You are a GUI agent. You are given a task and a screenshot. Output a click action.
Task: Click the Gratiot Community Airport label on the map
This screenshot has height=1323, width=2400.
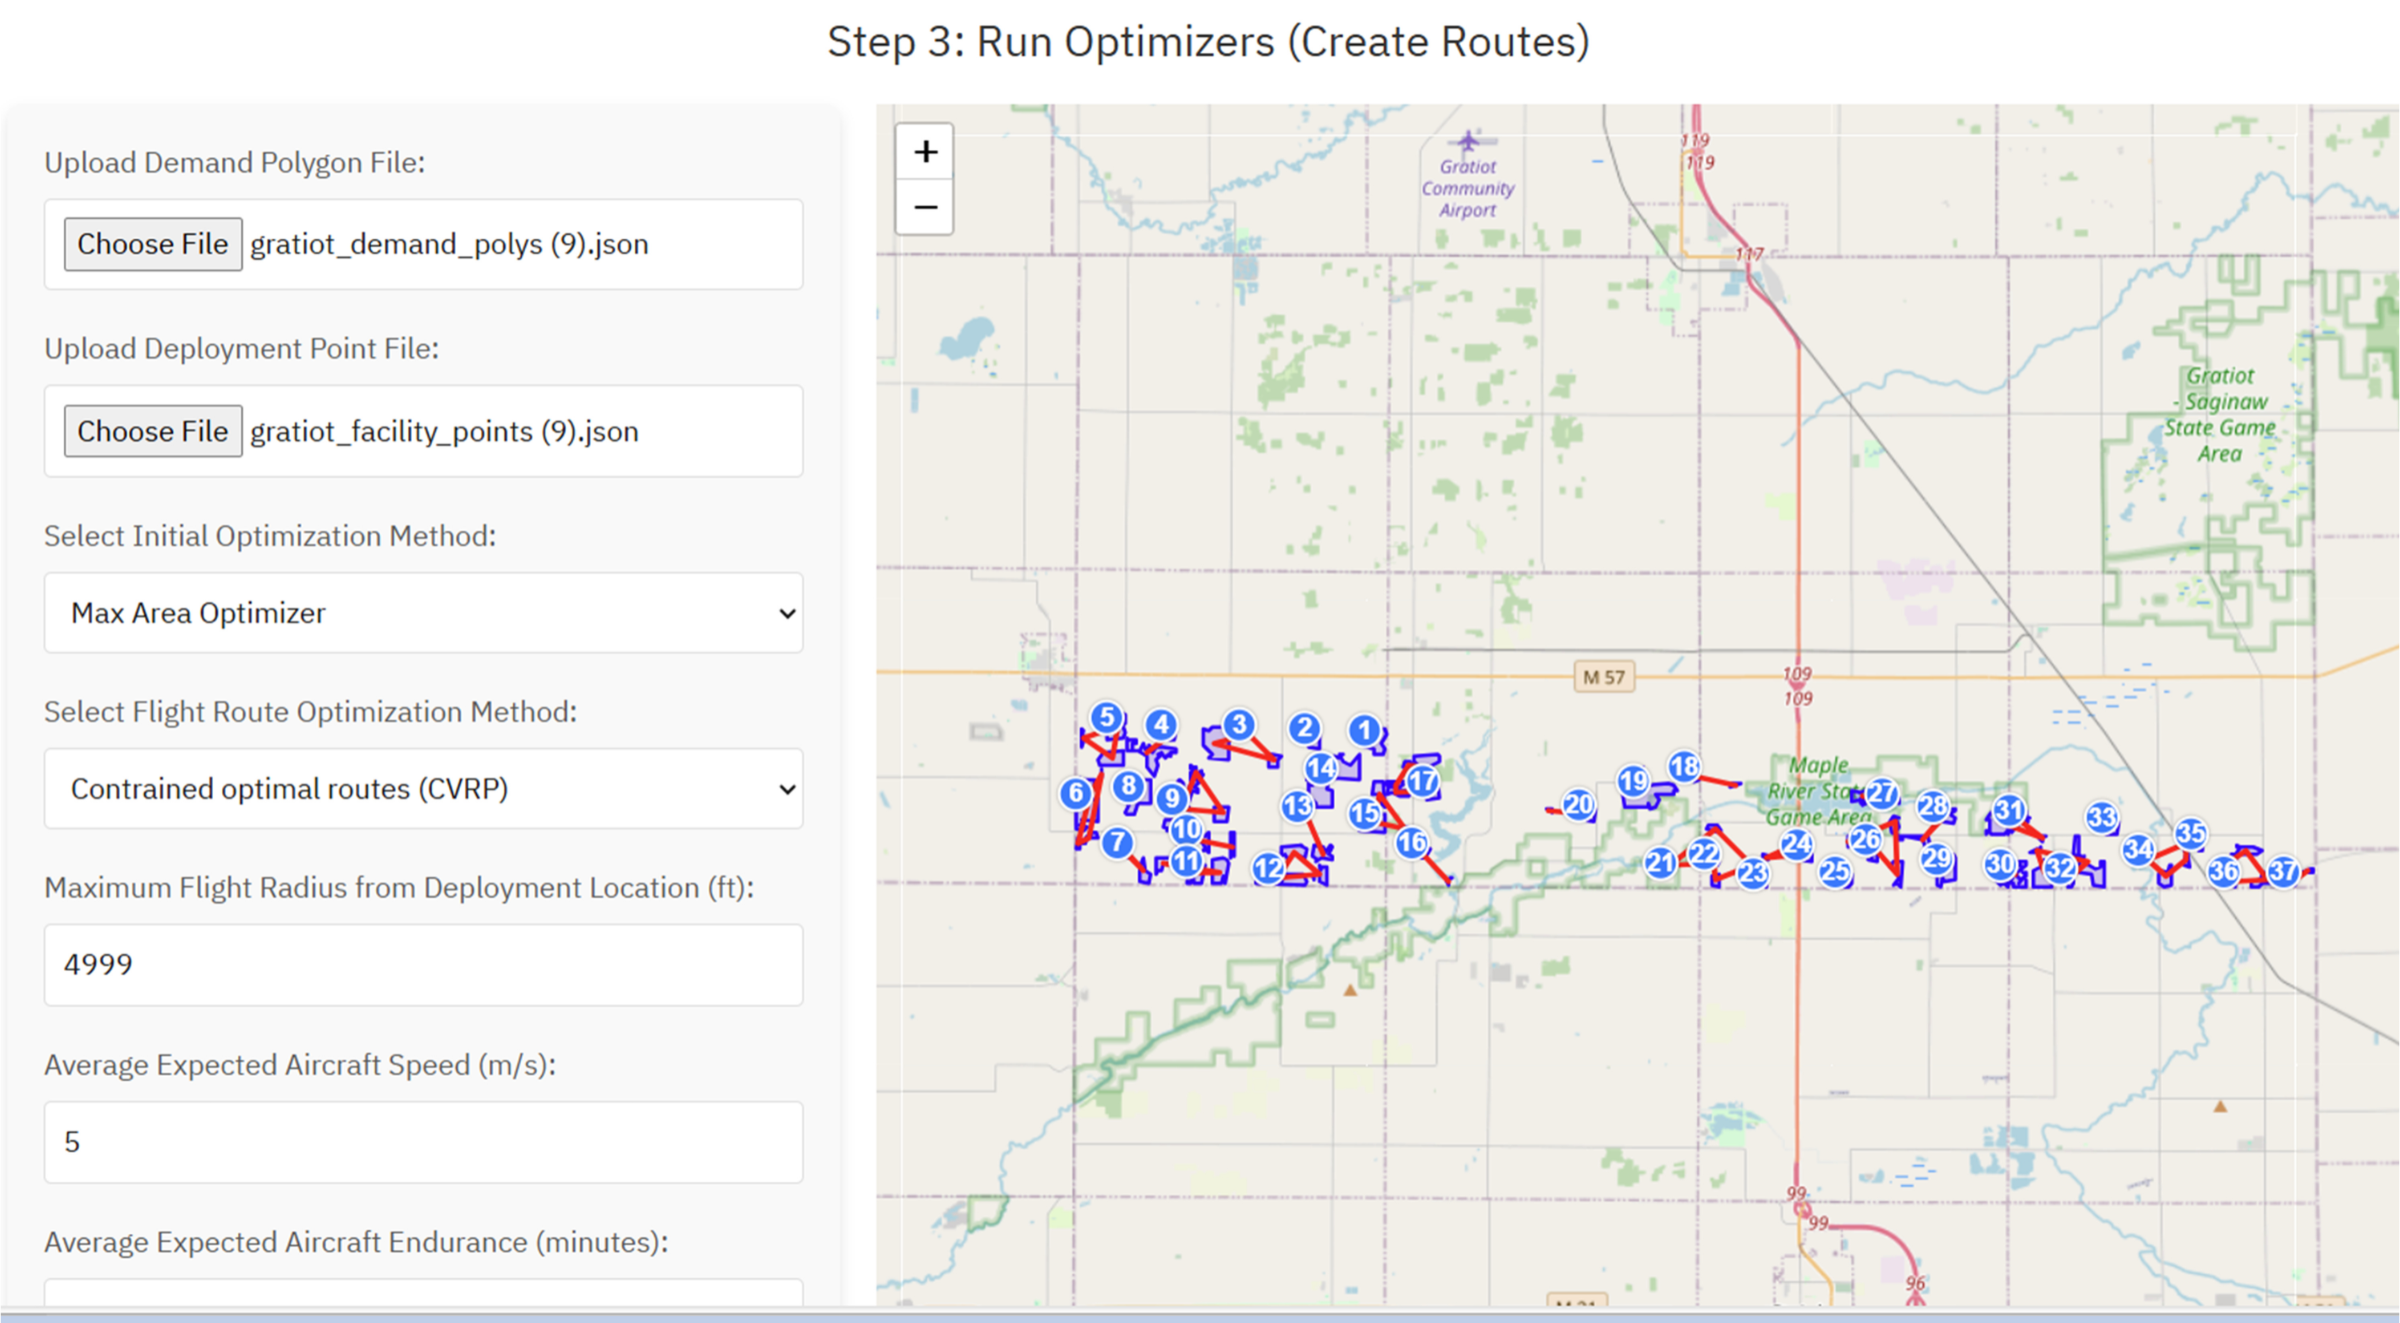coord(1467,187)
